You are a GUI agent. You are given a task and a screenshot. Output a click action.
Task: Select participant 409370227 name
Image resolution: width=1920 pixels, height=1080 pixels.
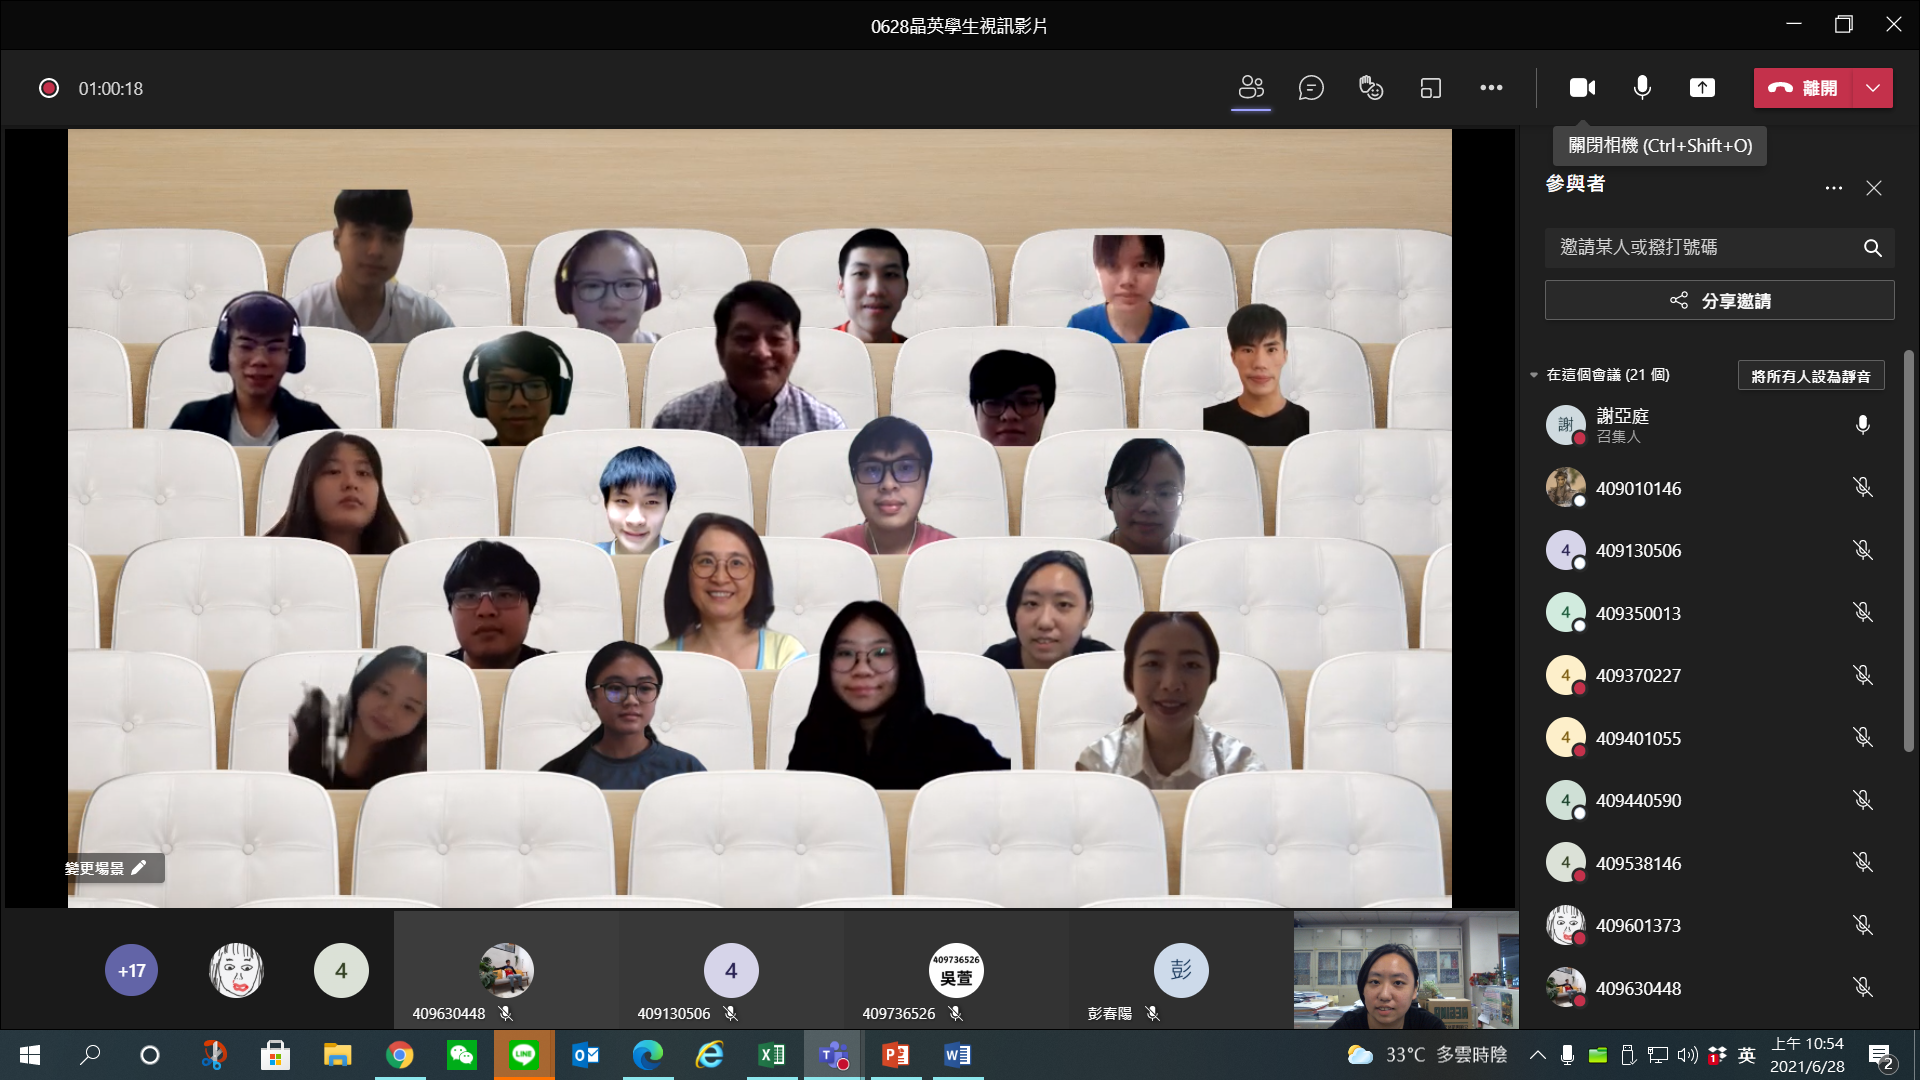point(1638,676)
